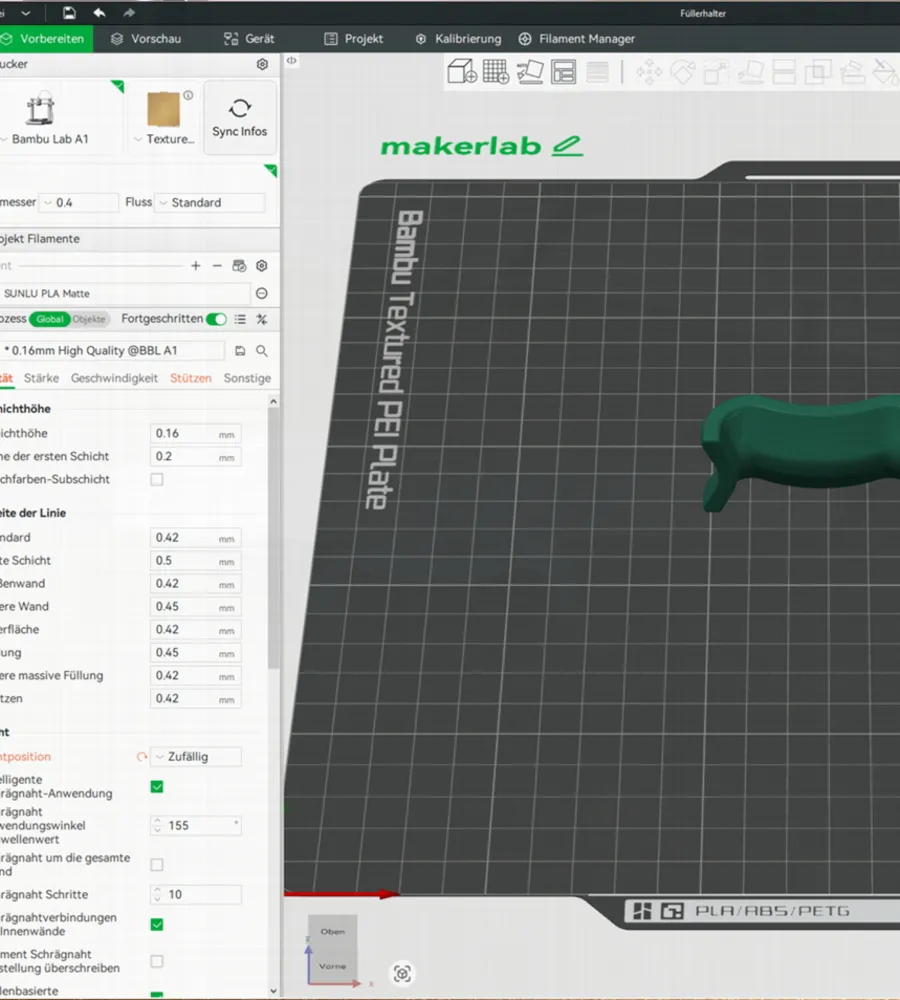Open the seam position Zufällig dropdown
Viewport: 900px width, 1000px height.
click(x=196, y=756)
